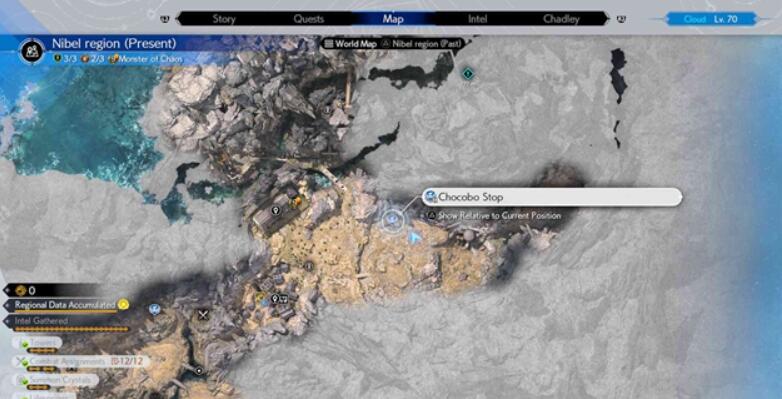782x399 pixels.
Task: Click the teal diamond marker near the top
Action: [x=467, y=74]
